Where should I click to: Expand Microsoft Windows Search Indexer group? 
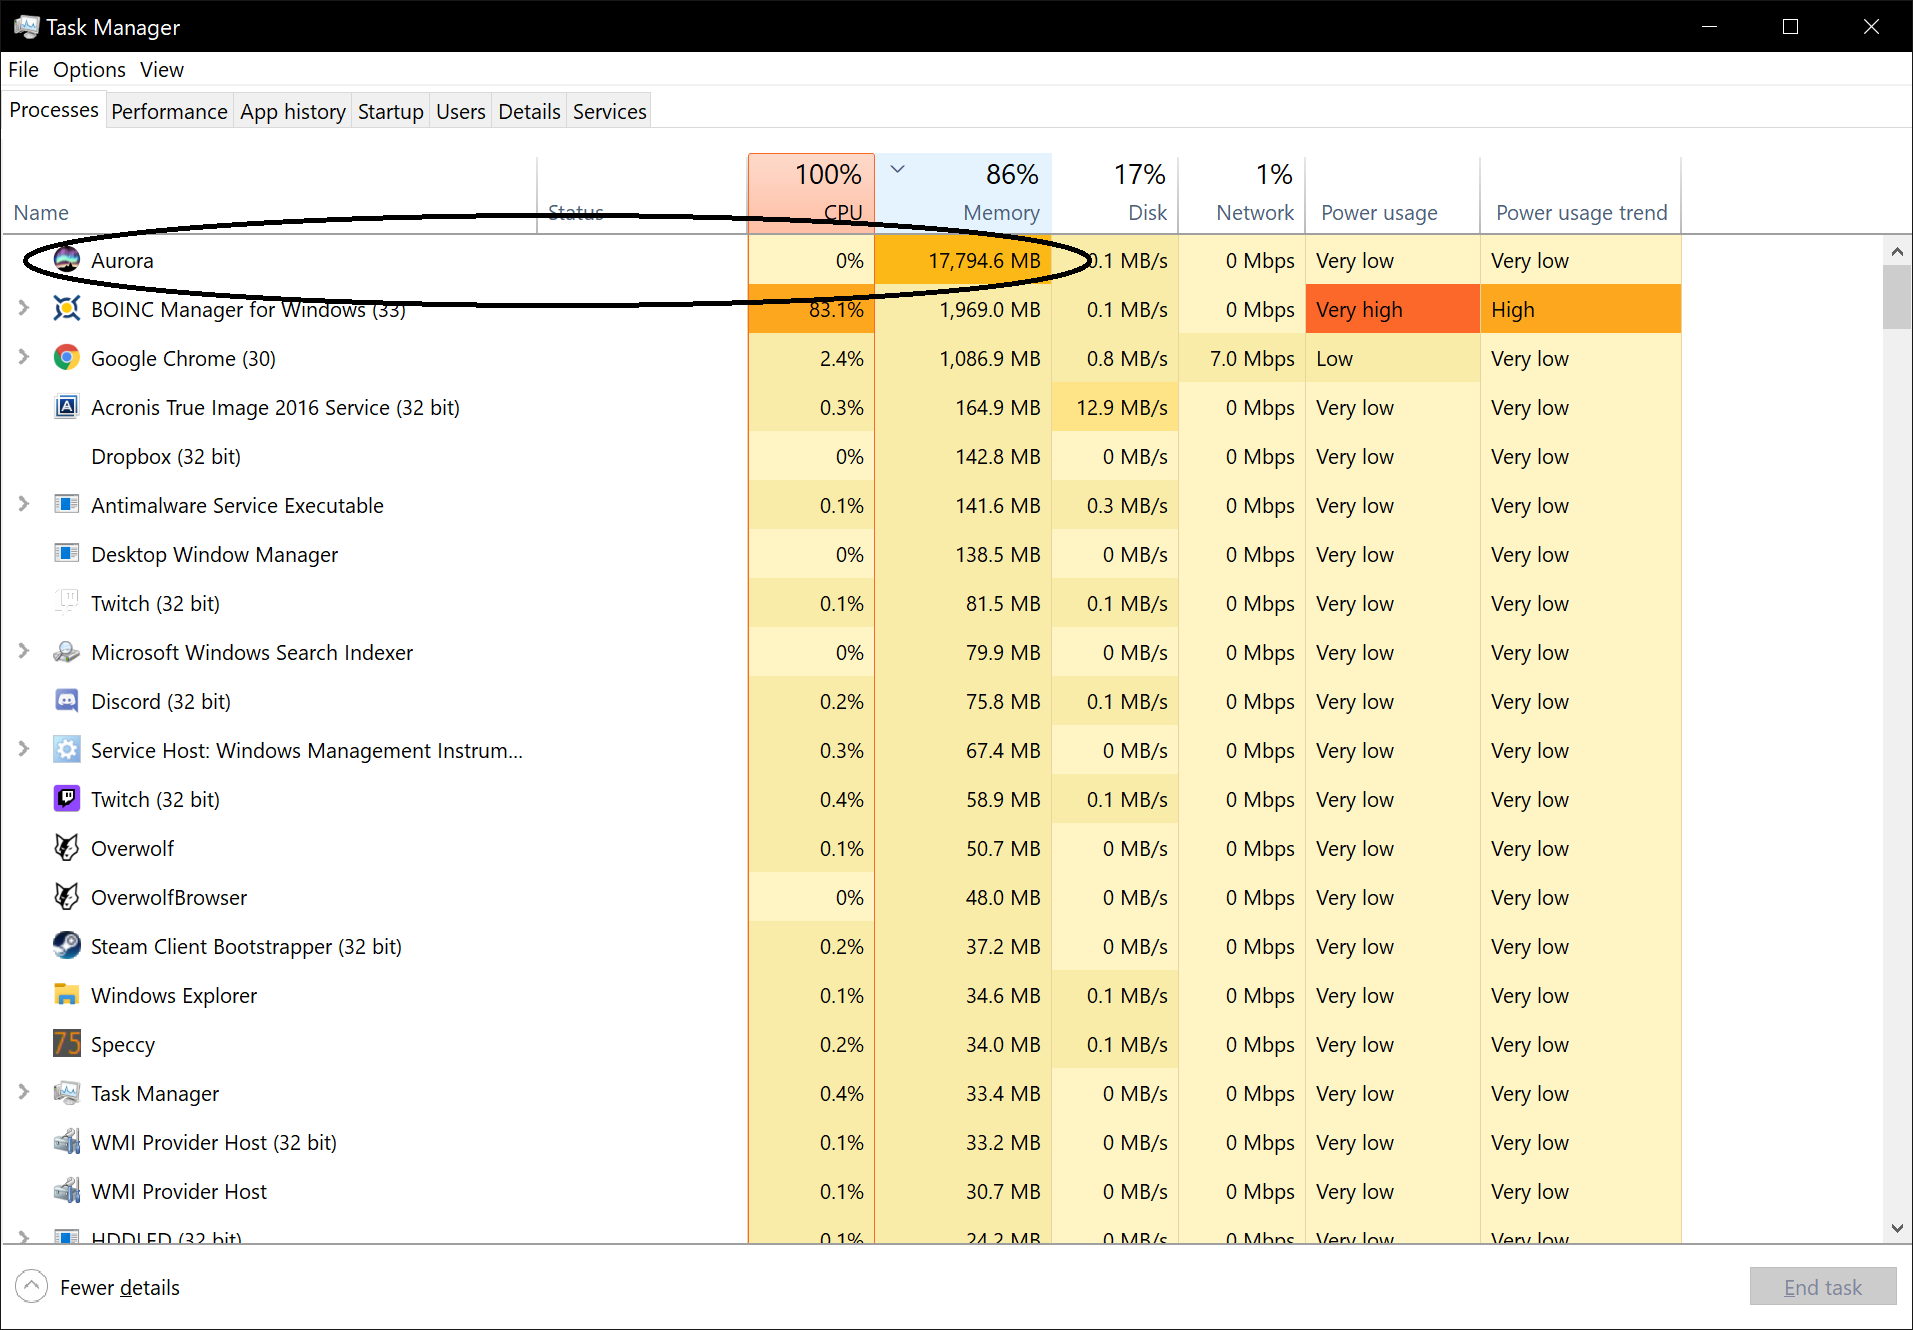(x=24, y=652)
